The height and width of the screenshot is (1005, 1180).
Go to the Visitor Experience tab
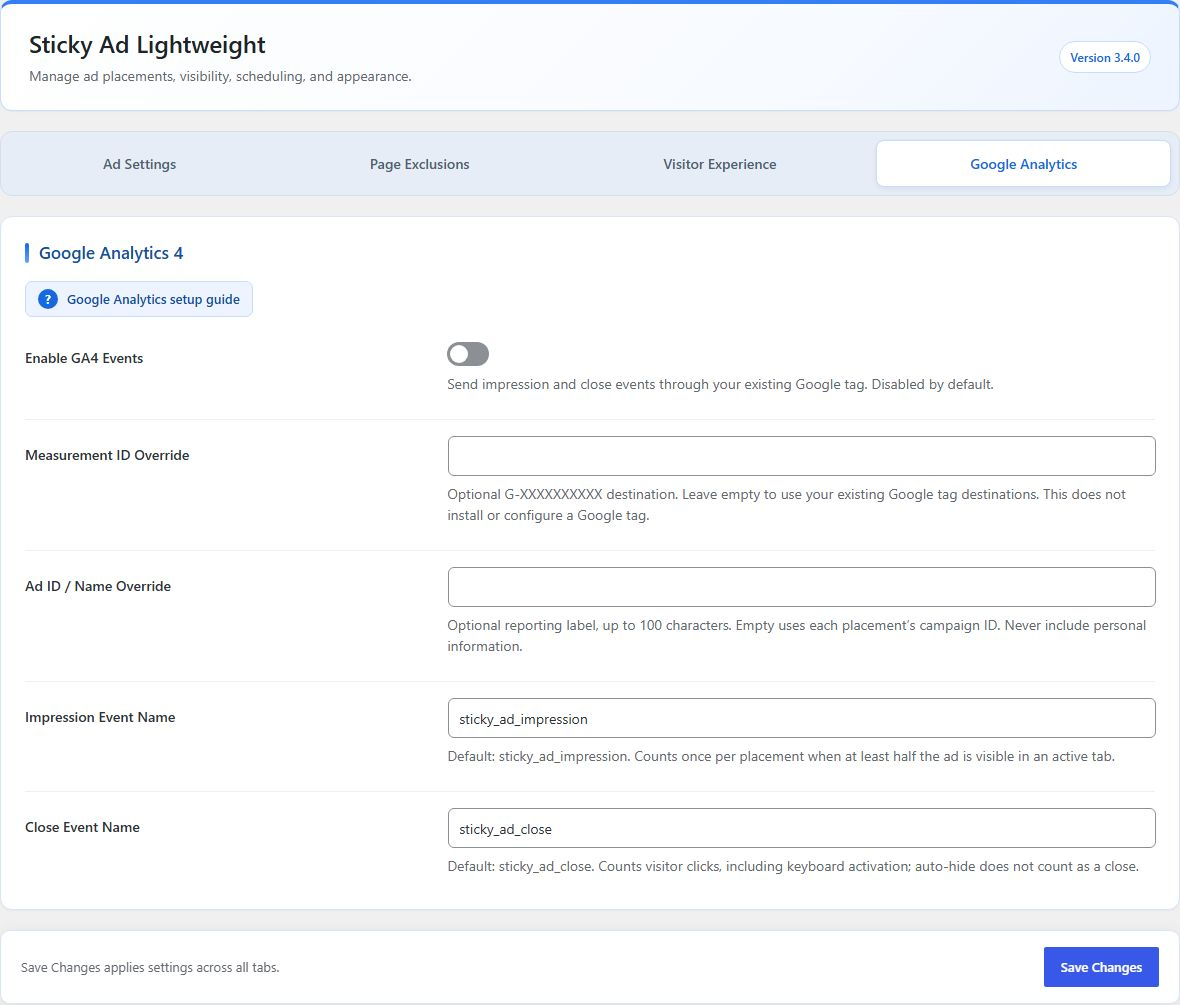(719, 164)
